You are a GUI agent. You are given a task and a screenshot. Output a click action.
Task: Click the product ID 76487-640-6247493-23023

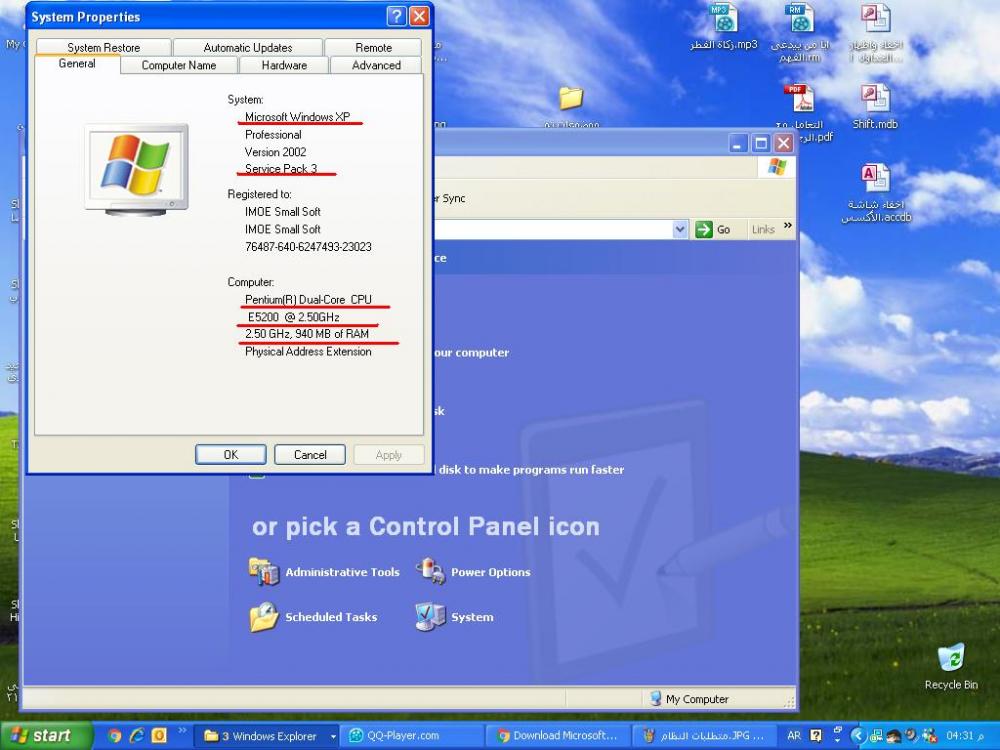coord(308,247)
